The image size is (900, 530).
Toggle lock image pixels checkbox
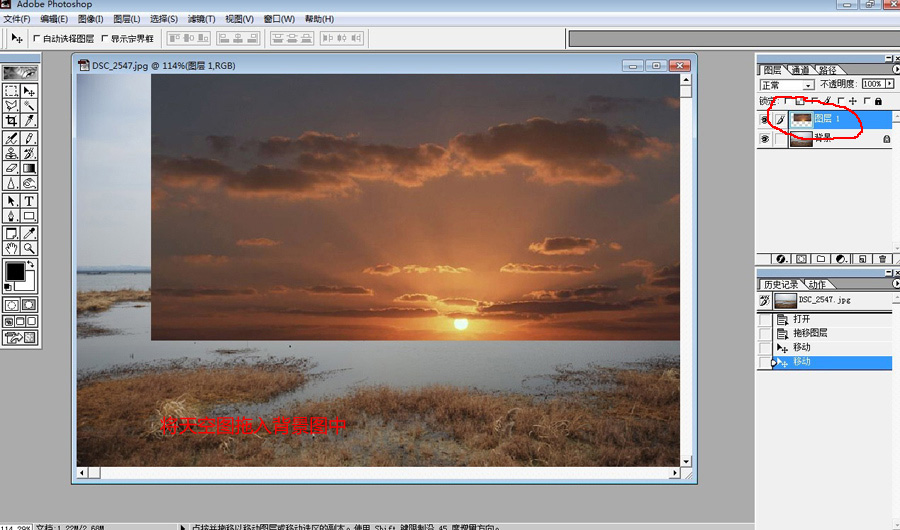point(816,101)
